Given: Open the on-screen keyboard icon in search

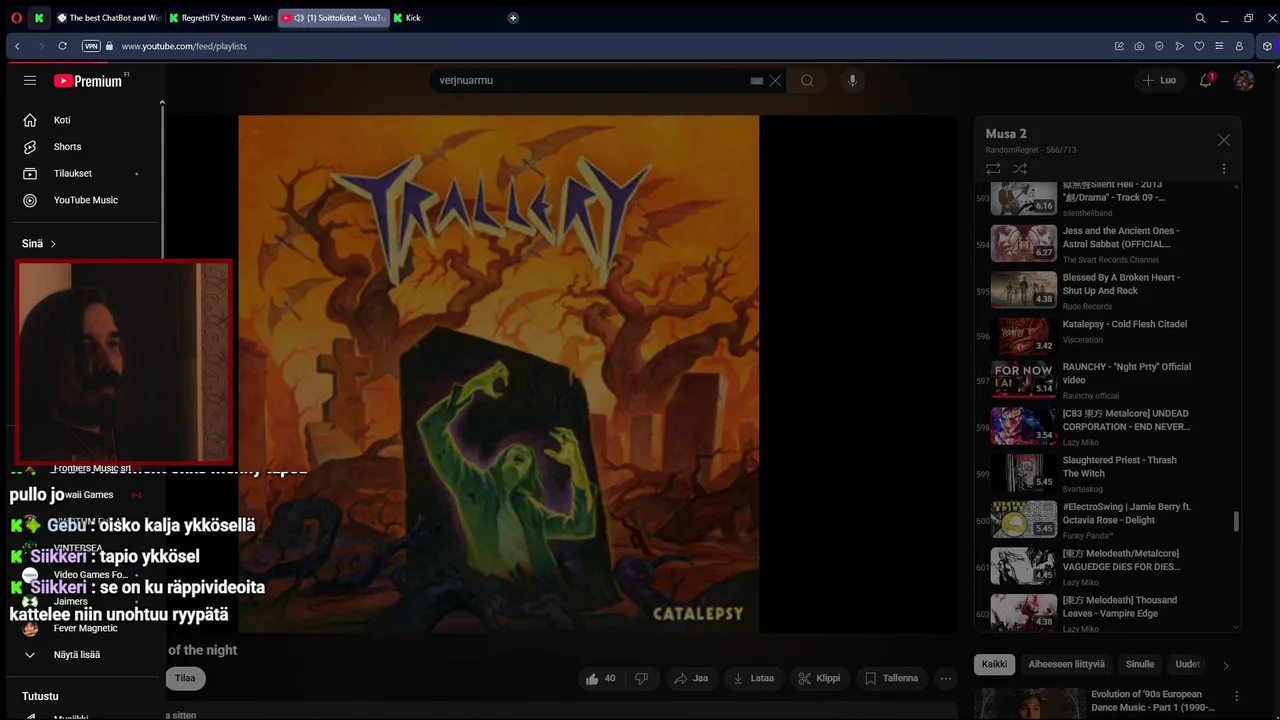Looking at the screenshot, I should (757, 81).
